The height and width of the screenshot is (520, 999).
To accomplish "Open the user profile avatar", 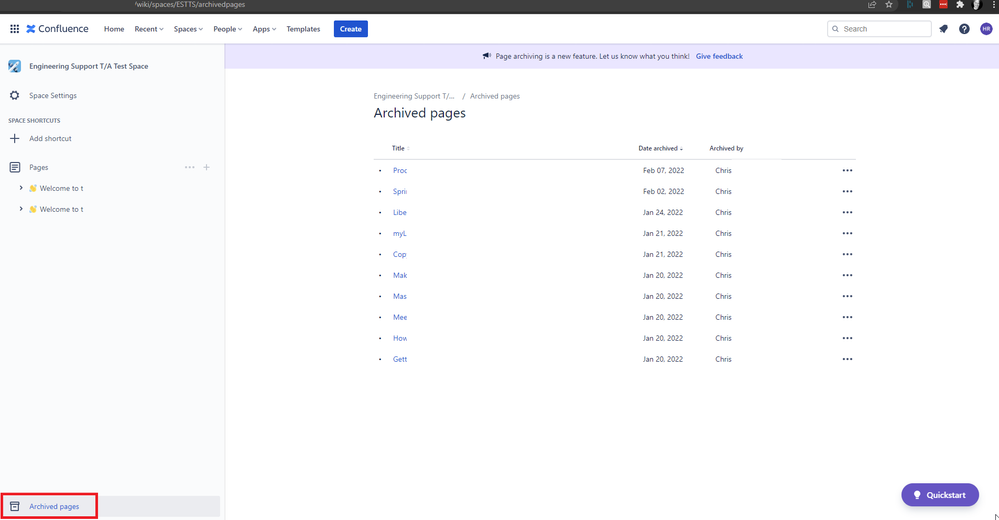I will 986,29.
